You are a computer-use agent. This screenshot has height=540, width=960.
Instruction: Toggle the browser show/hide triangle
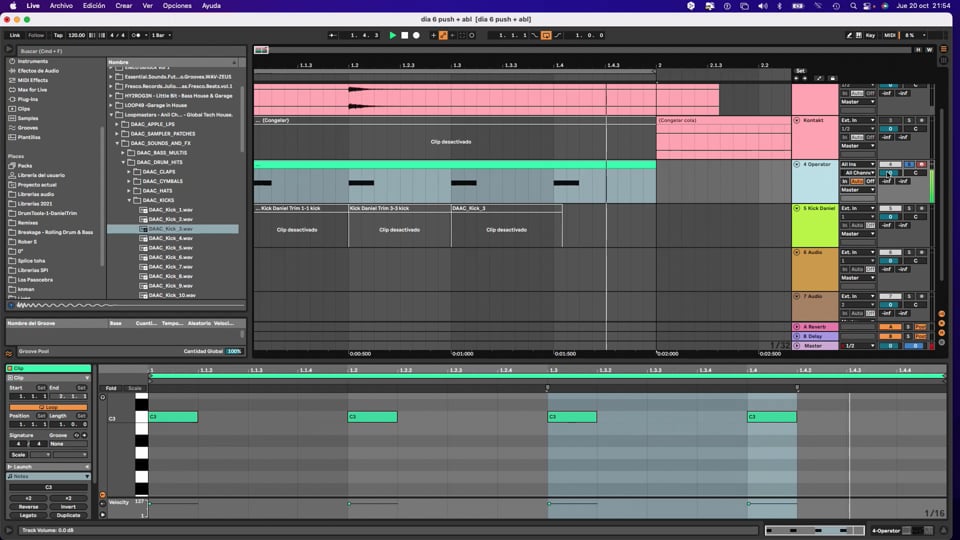click(9, 49)
